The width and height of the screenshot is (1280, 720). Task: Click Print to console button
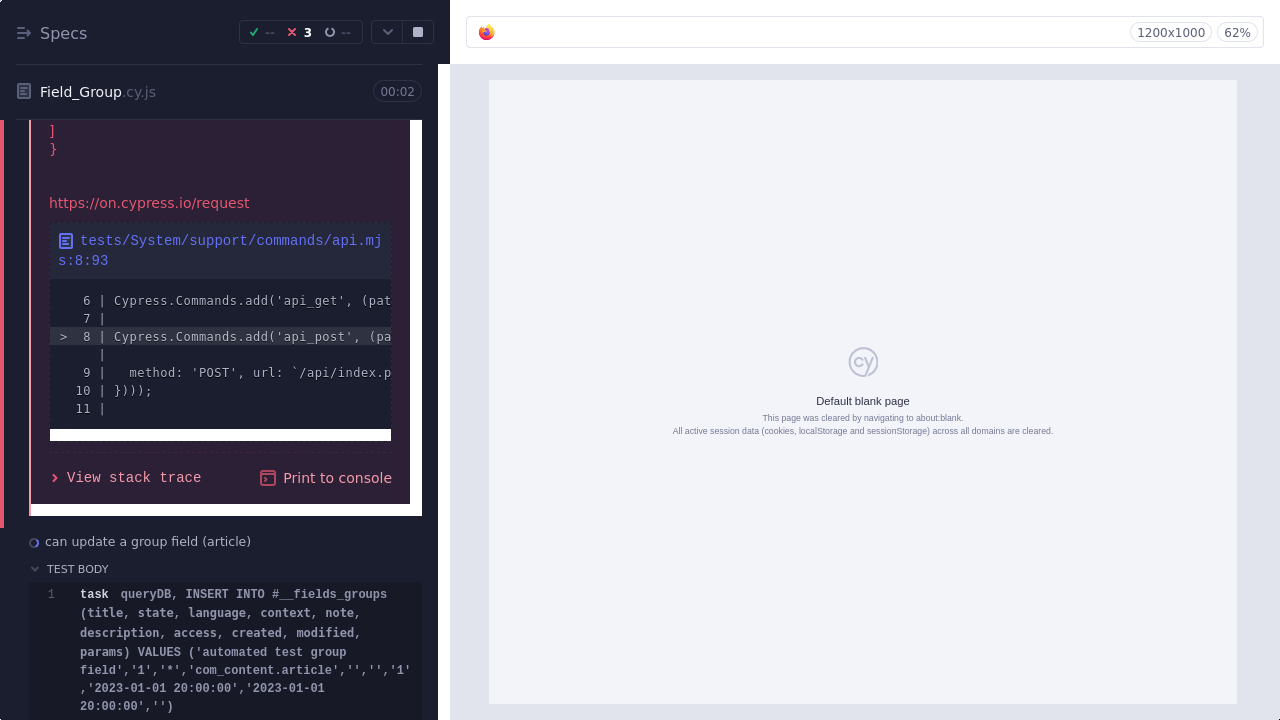coord(326,478)
